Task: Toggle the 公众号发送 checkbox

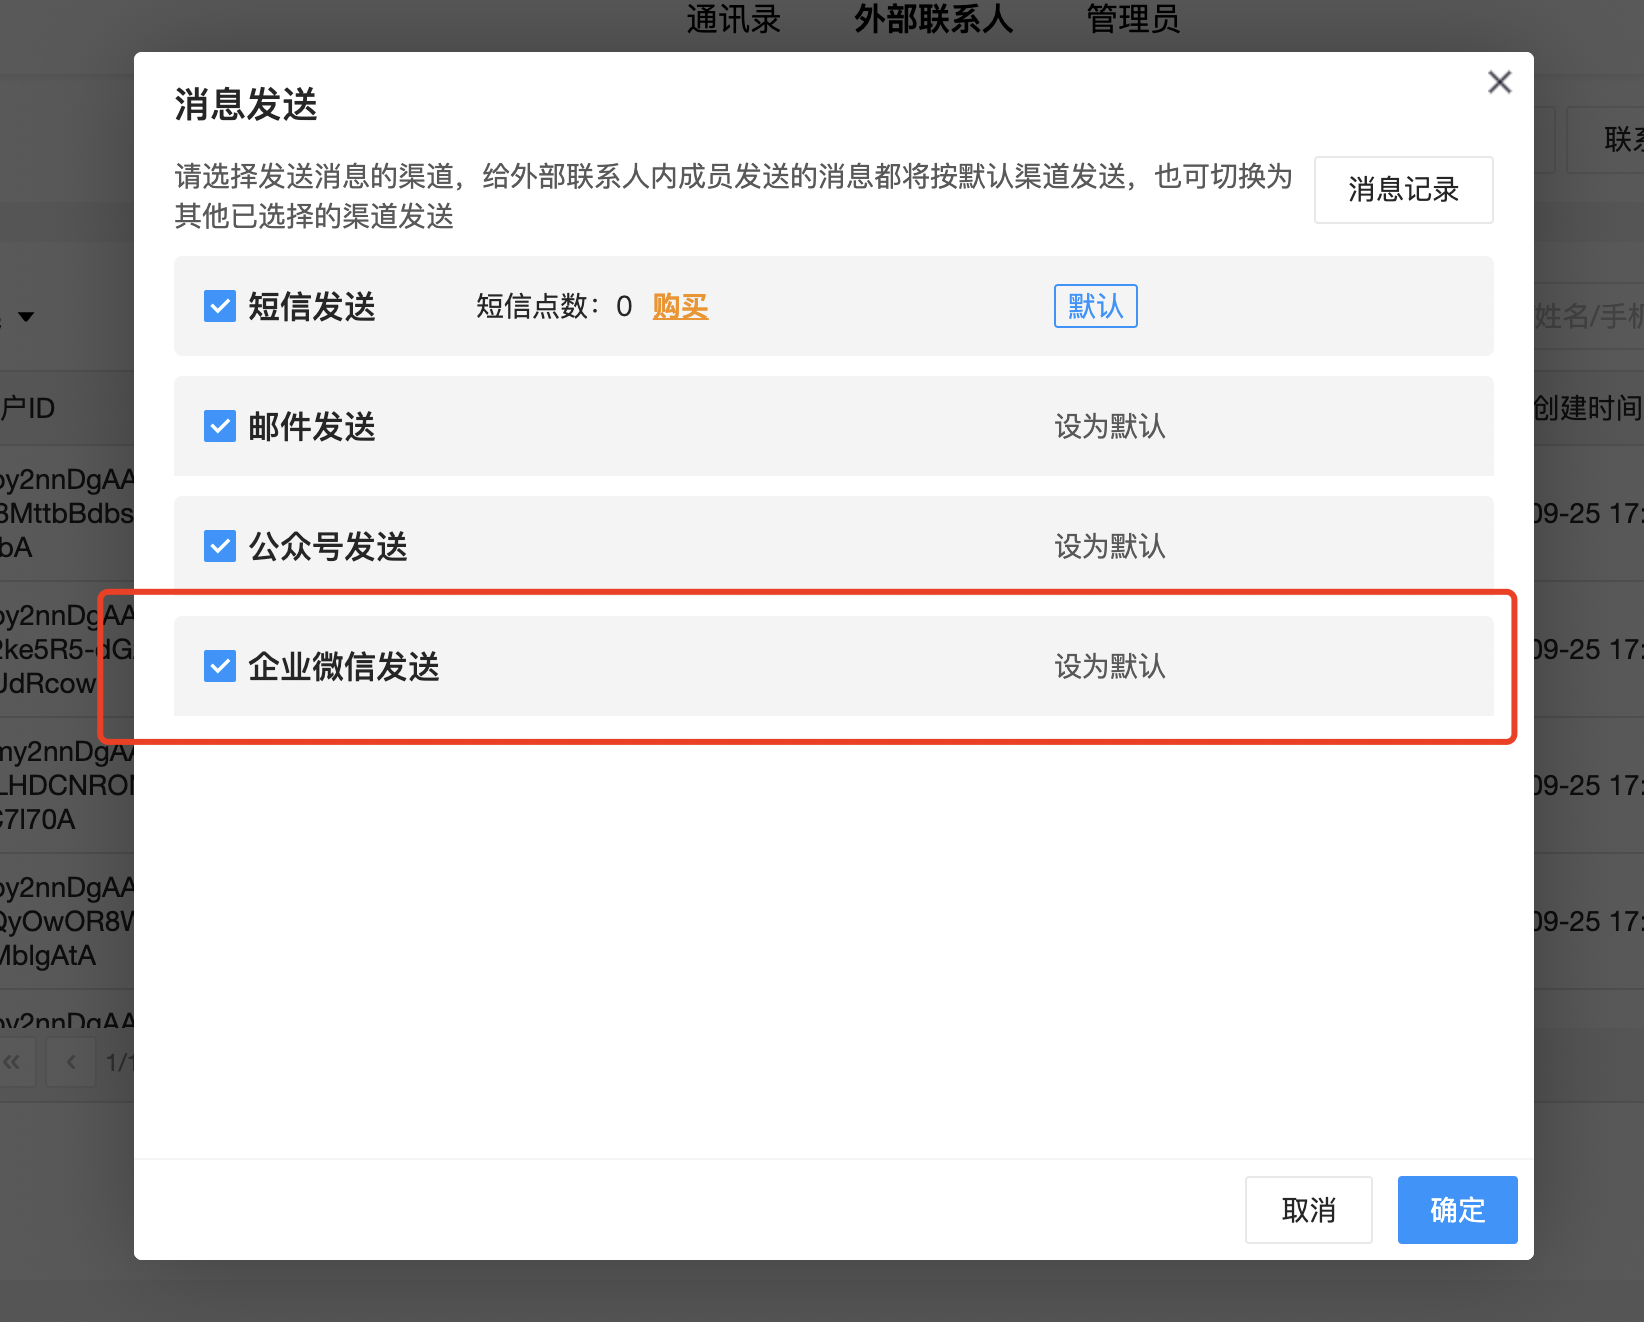Action: [x=220, y=546]
